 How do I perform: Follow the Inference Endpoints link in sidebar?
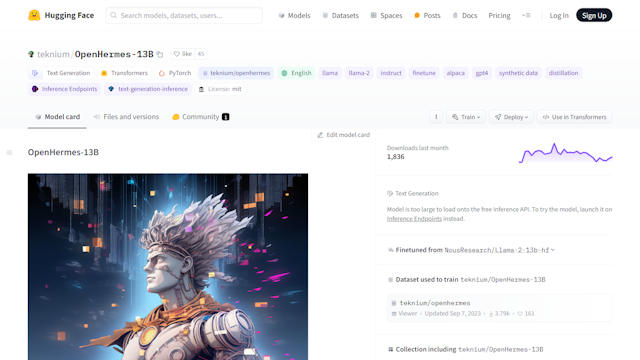point(414,219)
